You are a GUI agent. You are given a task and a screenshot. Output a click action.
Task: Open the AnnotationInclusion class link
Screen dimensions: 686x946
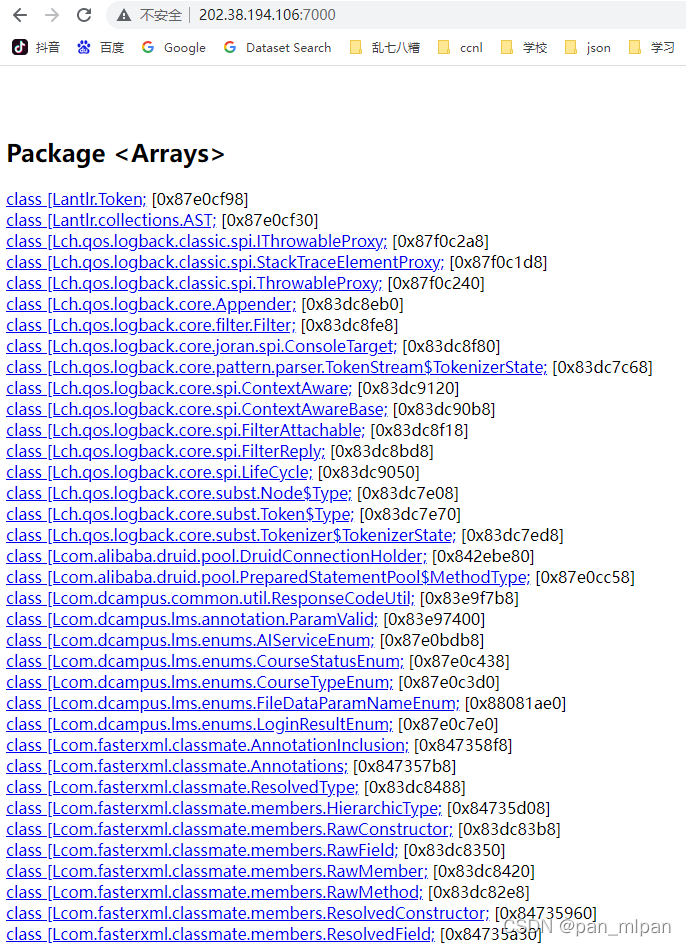point(208,746)
